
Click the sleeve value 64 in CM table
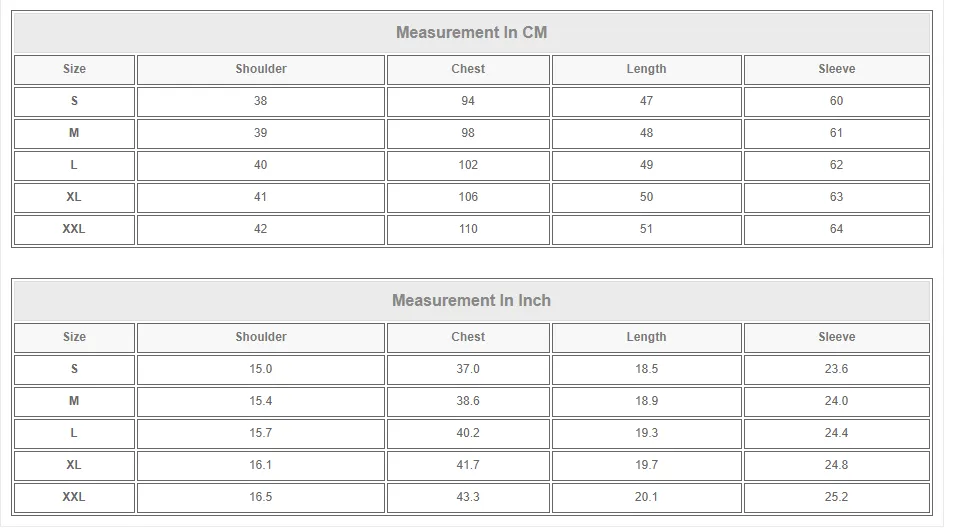coord(837,229)
